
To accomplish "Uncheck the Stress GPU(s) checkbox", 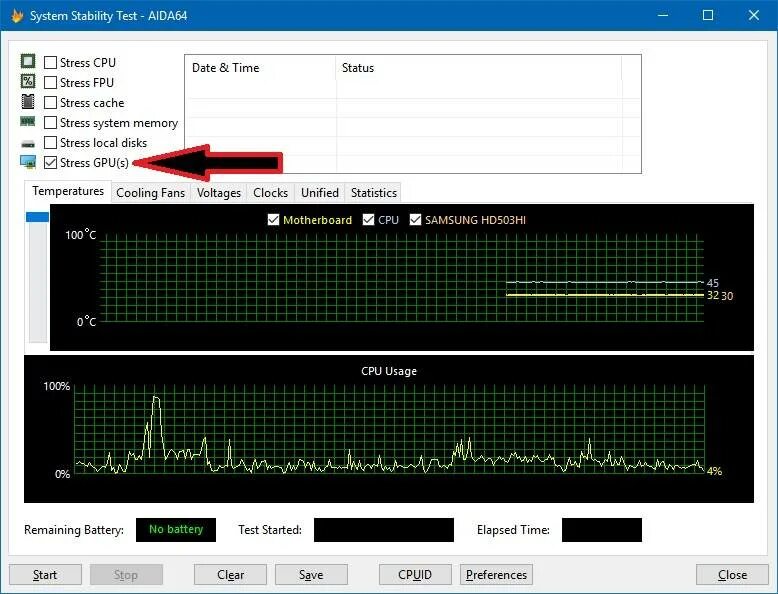I will 50,162.
